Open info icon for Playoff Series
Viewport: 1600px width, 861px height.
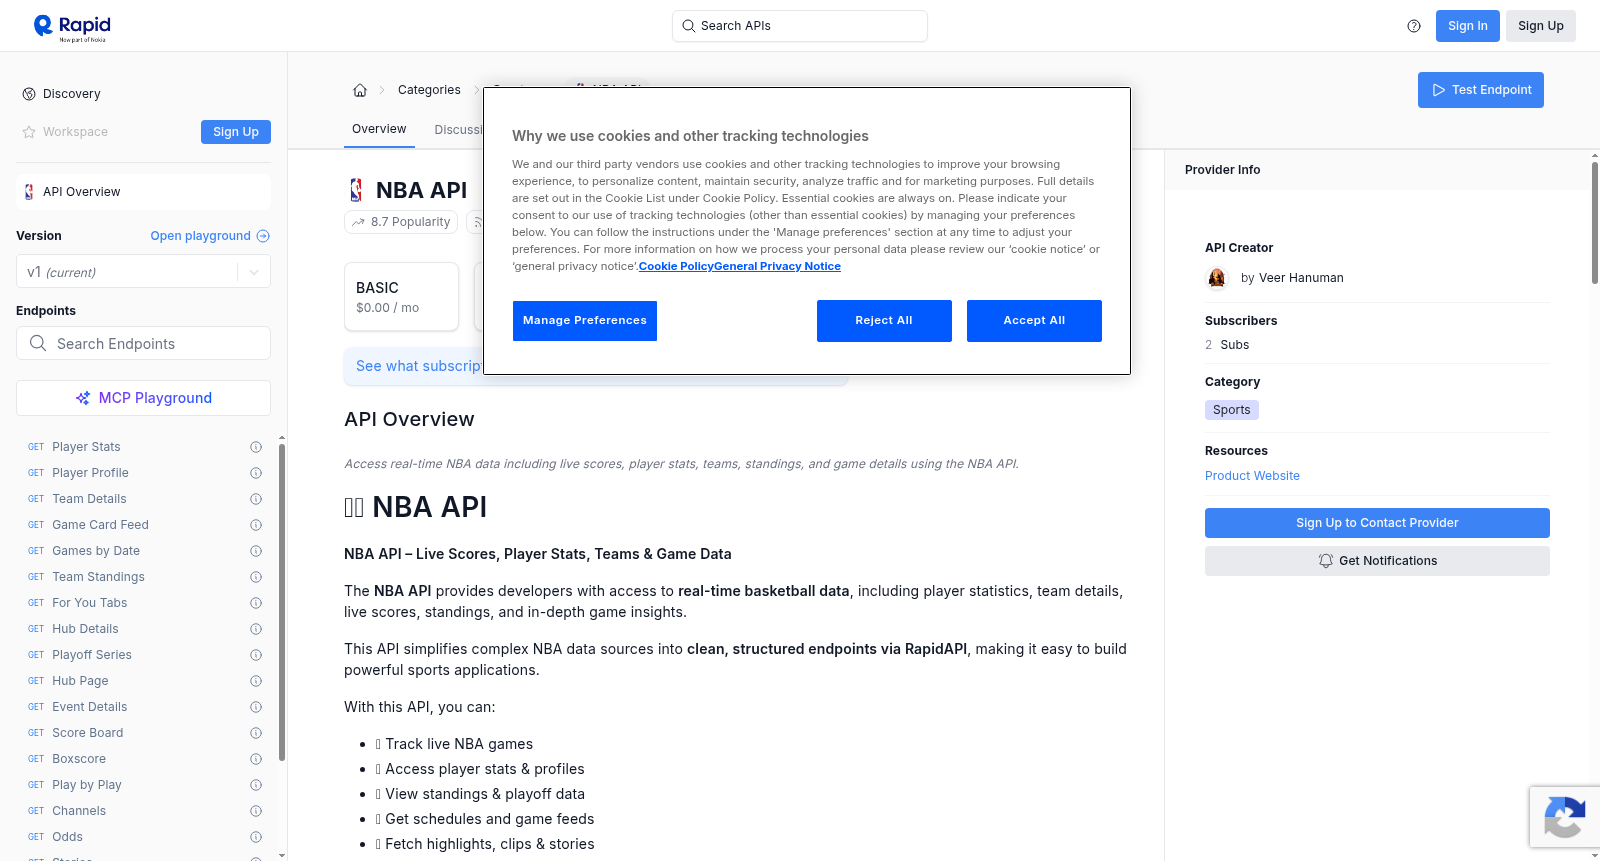pos(256,655)
